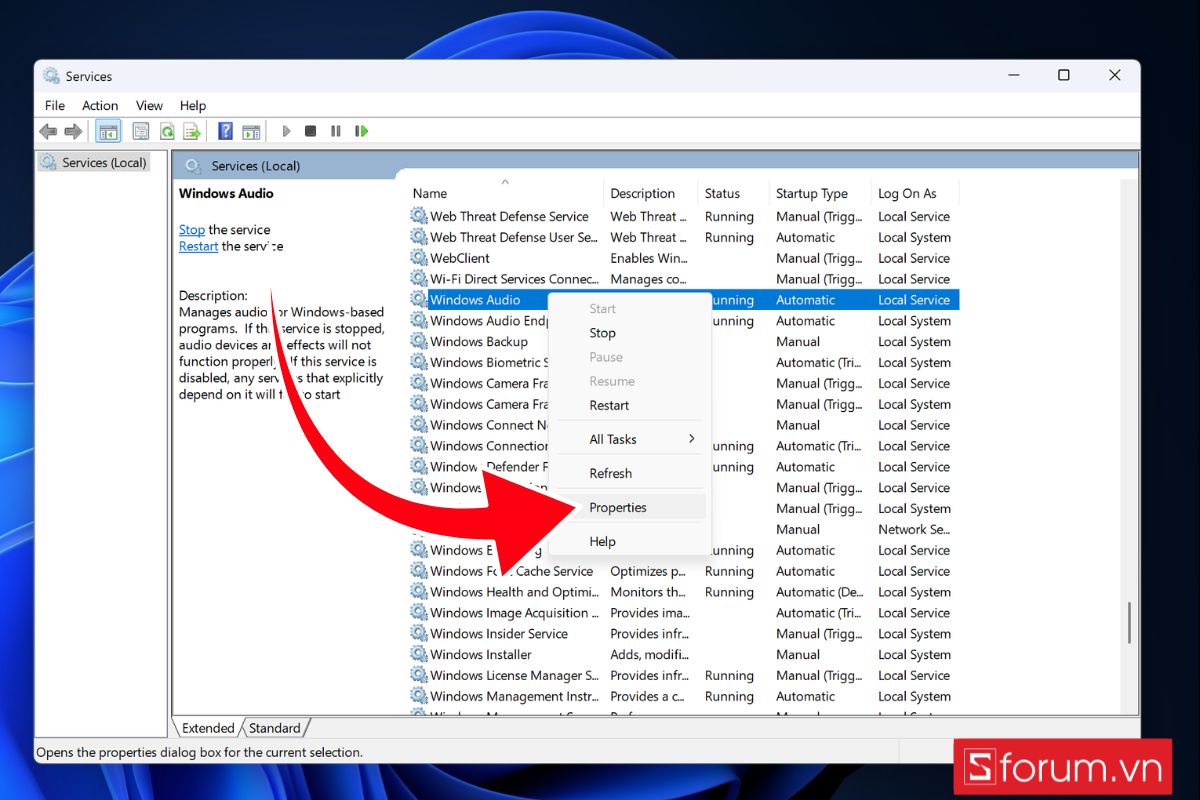The height and width of the screenshot is (800, 1200).
Task: Click the Services gear icon in title bar
Action: tap(51, 75)
